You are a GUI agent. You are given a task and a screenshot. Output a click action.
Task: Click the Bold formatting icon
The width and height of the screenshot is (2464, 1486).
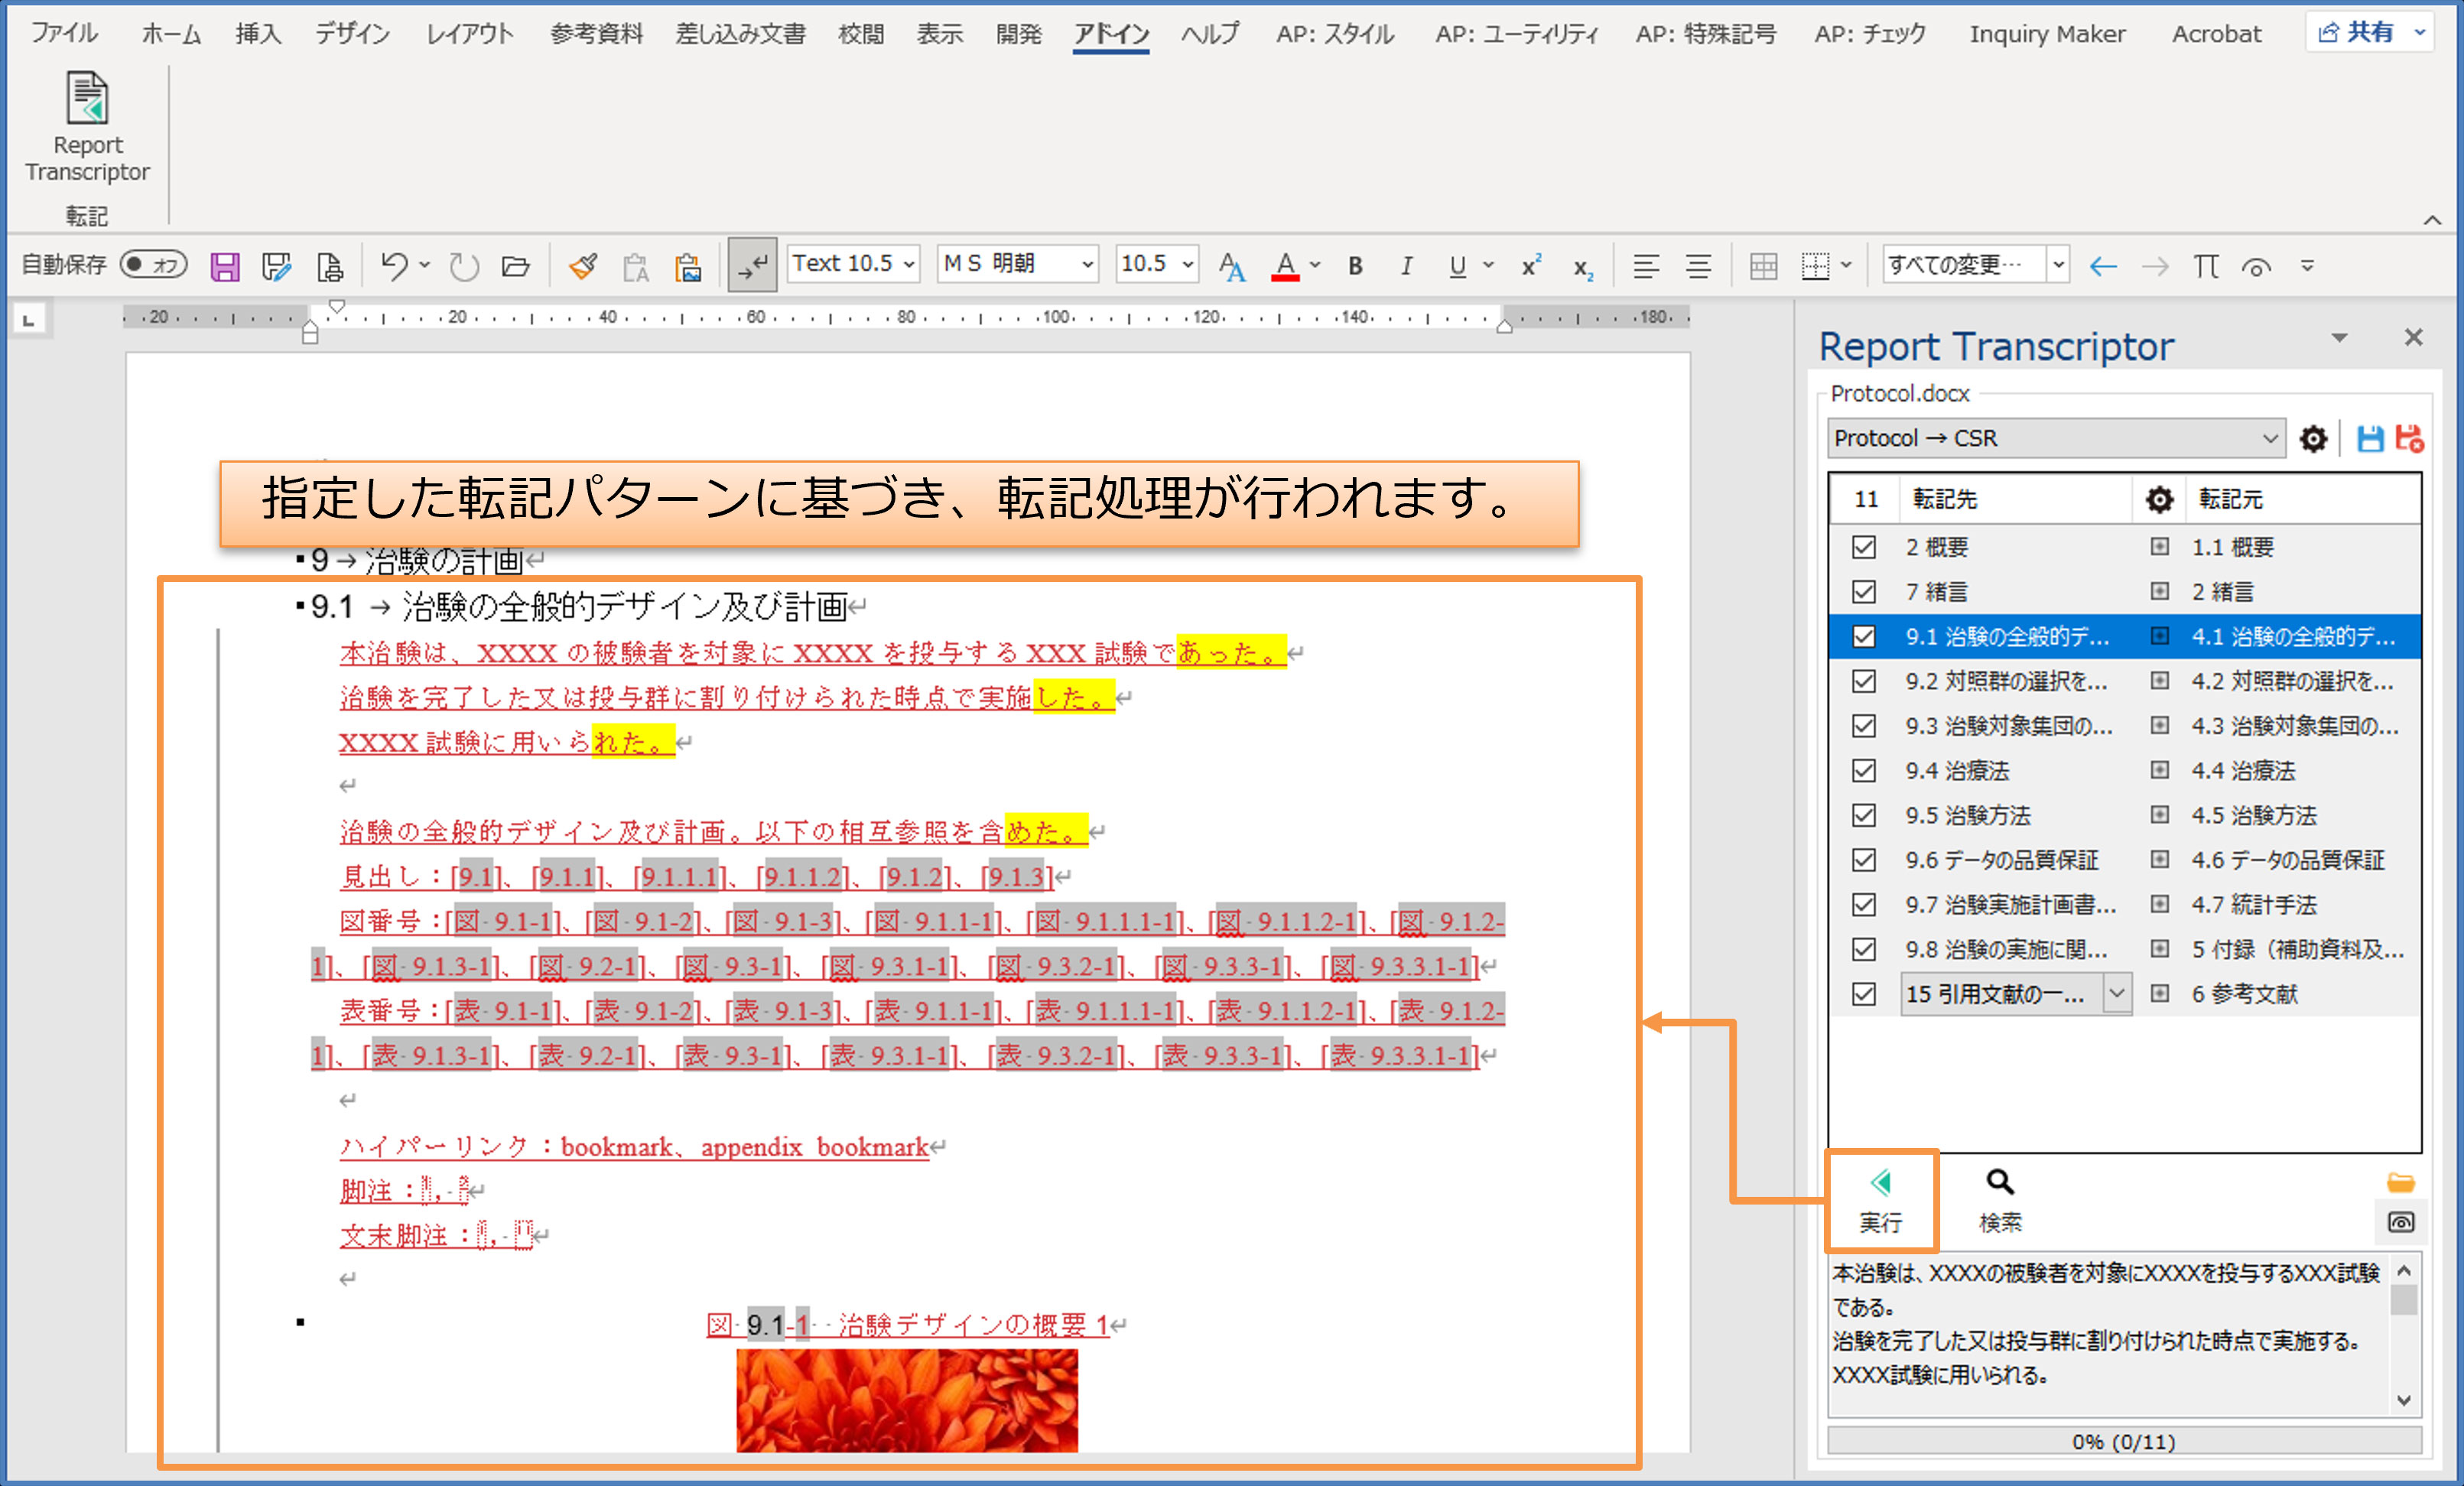1355,266
